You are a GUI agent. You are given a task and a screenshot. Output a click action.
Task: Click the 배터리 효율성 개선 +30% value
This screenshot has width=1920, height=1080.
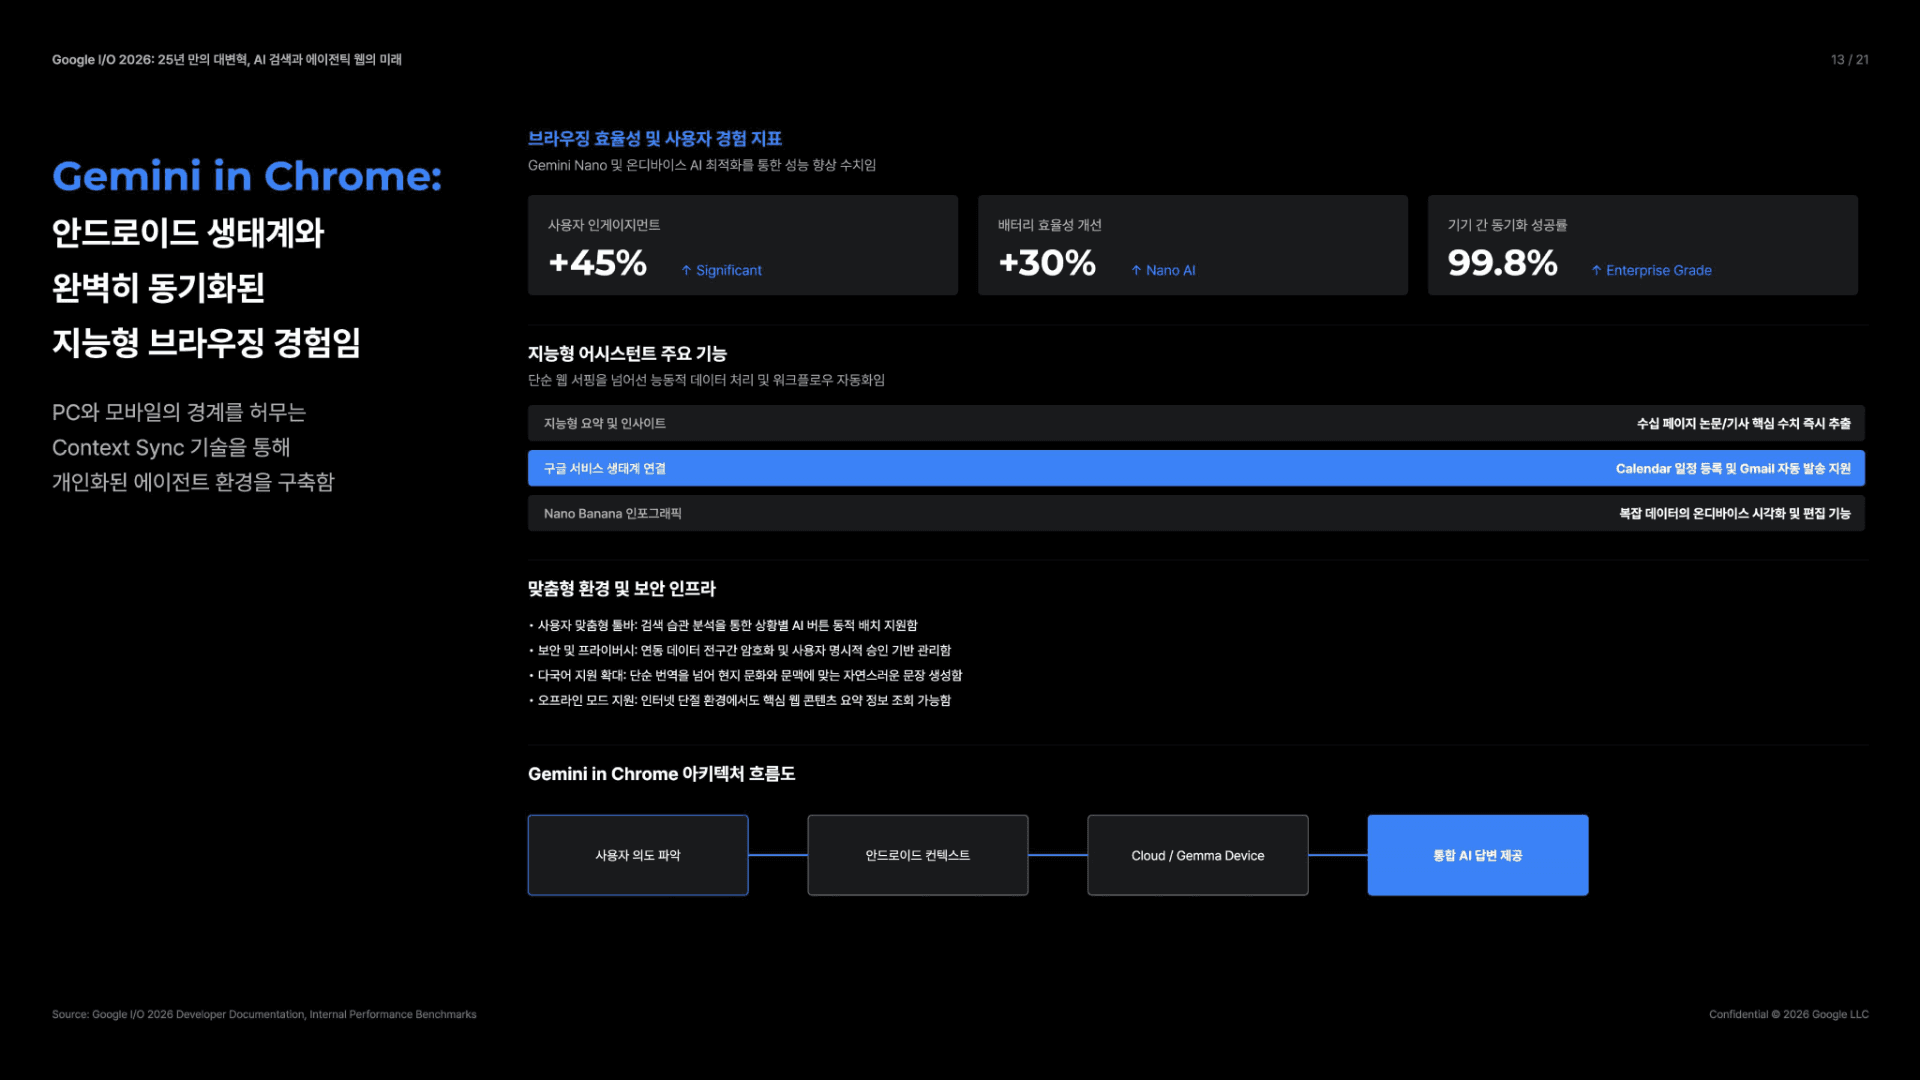click(x=1047, y=263)
